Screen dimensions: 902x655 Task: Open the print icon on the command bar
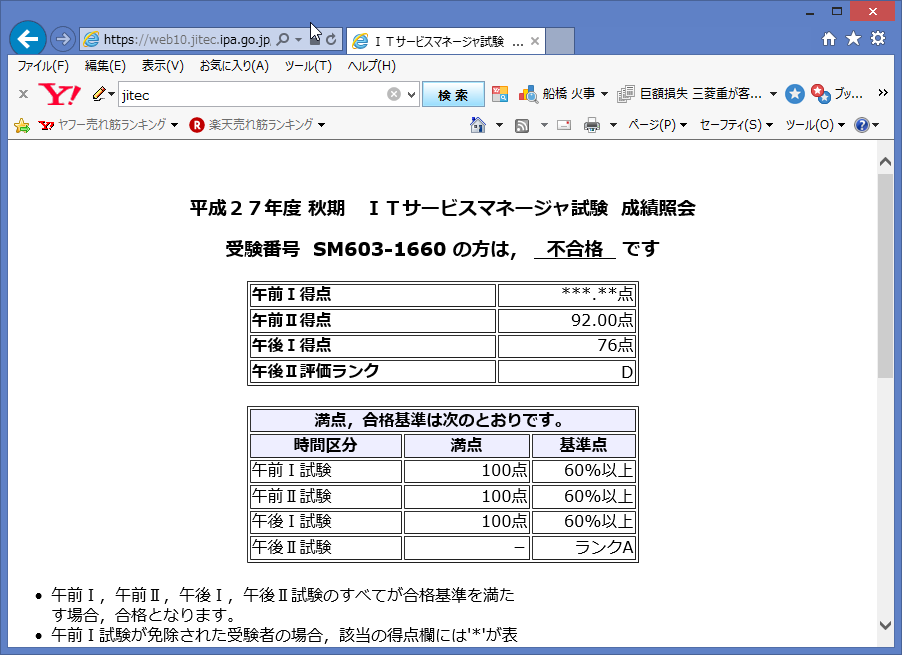click(x=593, y=124)
